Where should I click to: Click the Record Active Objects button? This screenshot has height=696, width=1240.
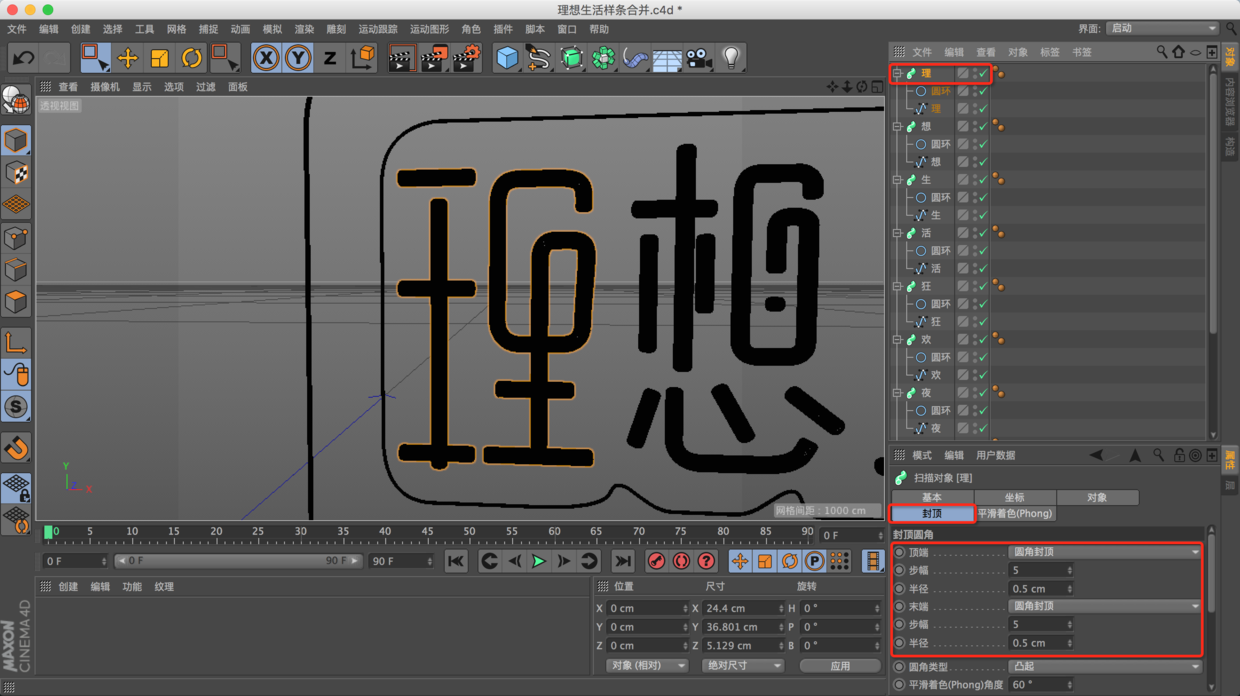coord(656,562)
